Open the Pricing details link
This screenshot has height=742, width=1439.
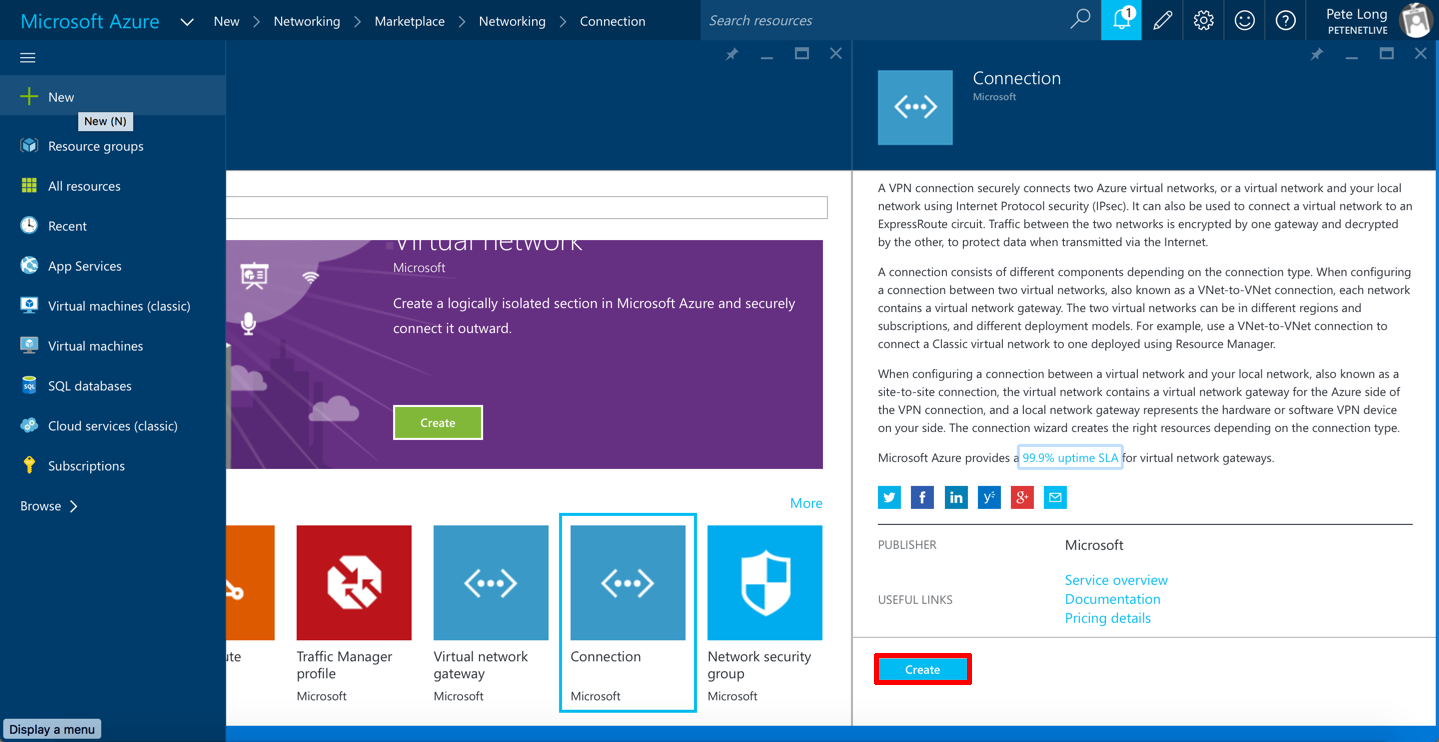tap(1108, 618)
